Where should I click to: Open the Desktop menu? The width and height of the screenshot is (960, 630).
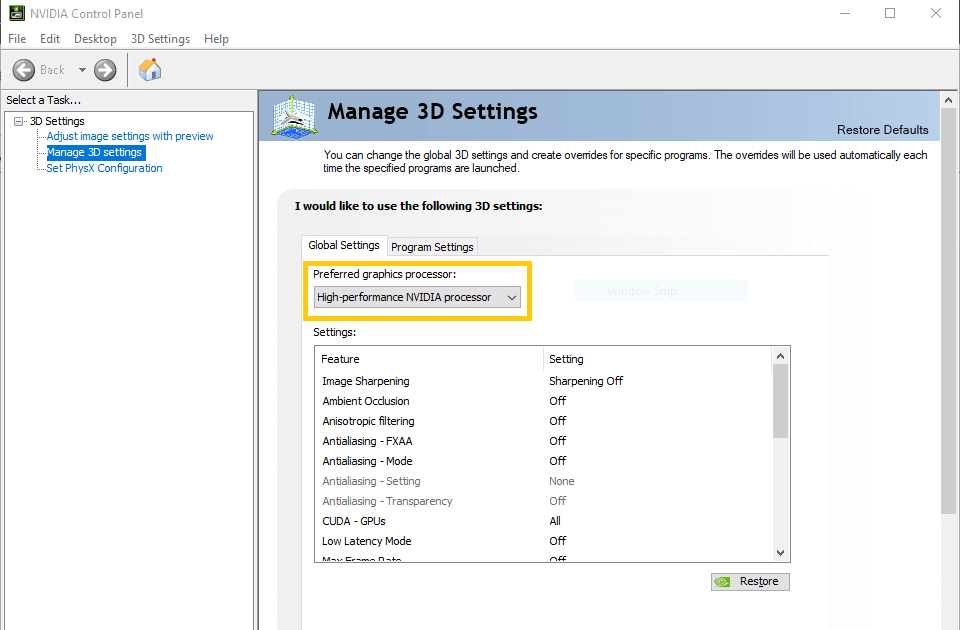pyautogui.click(x=95, y=39)
